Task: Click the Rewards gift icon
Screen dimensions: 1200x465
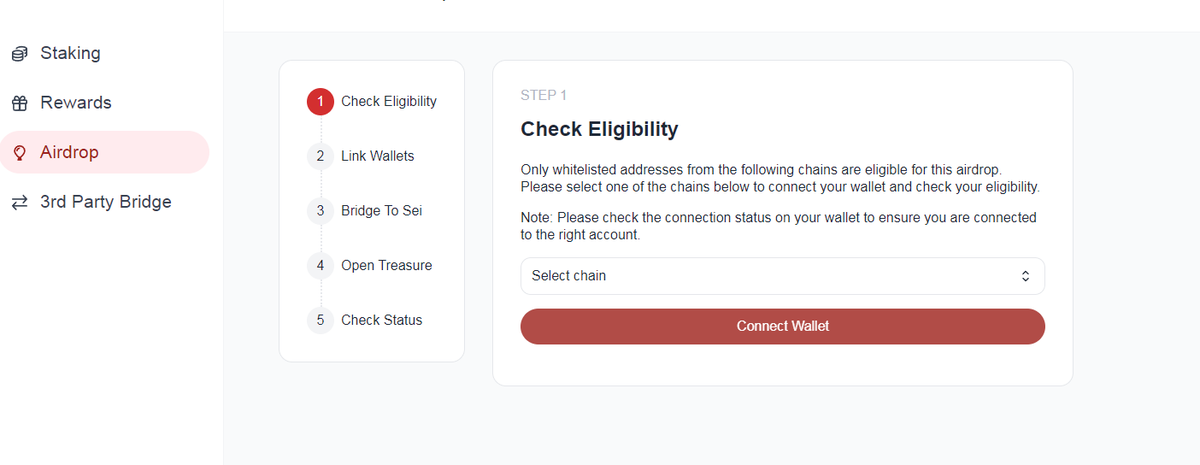Action: [18, 103]
